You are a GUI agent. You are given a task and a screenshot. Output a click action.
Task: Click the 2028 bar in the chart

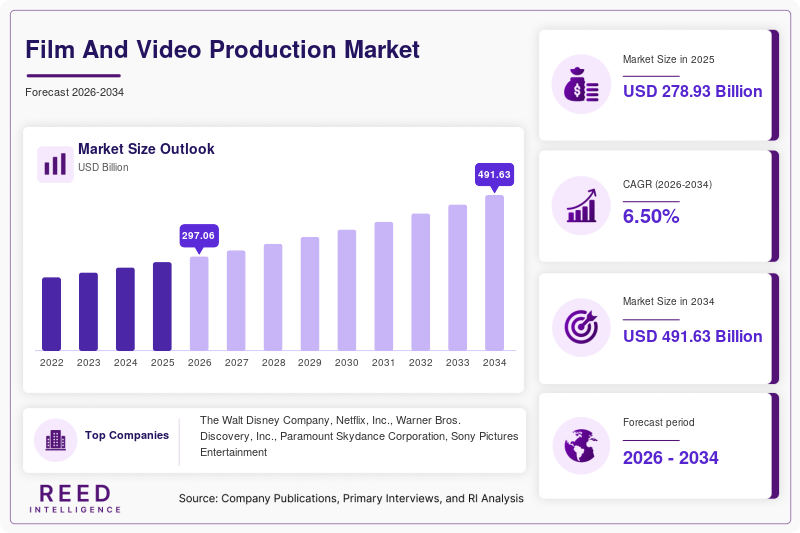pyautogui.click(x=273, y=297)
